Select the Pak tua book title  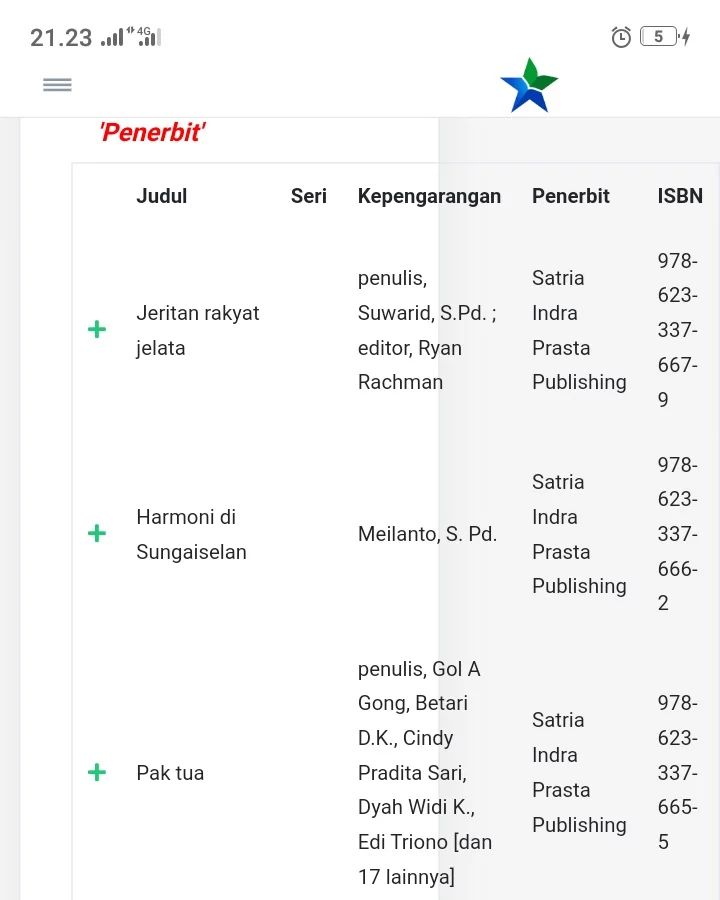pyautogui.click(x=170, y=773)
